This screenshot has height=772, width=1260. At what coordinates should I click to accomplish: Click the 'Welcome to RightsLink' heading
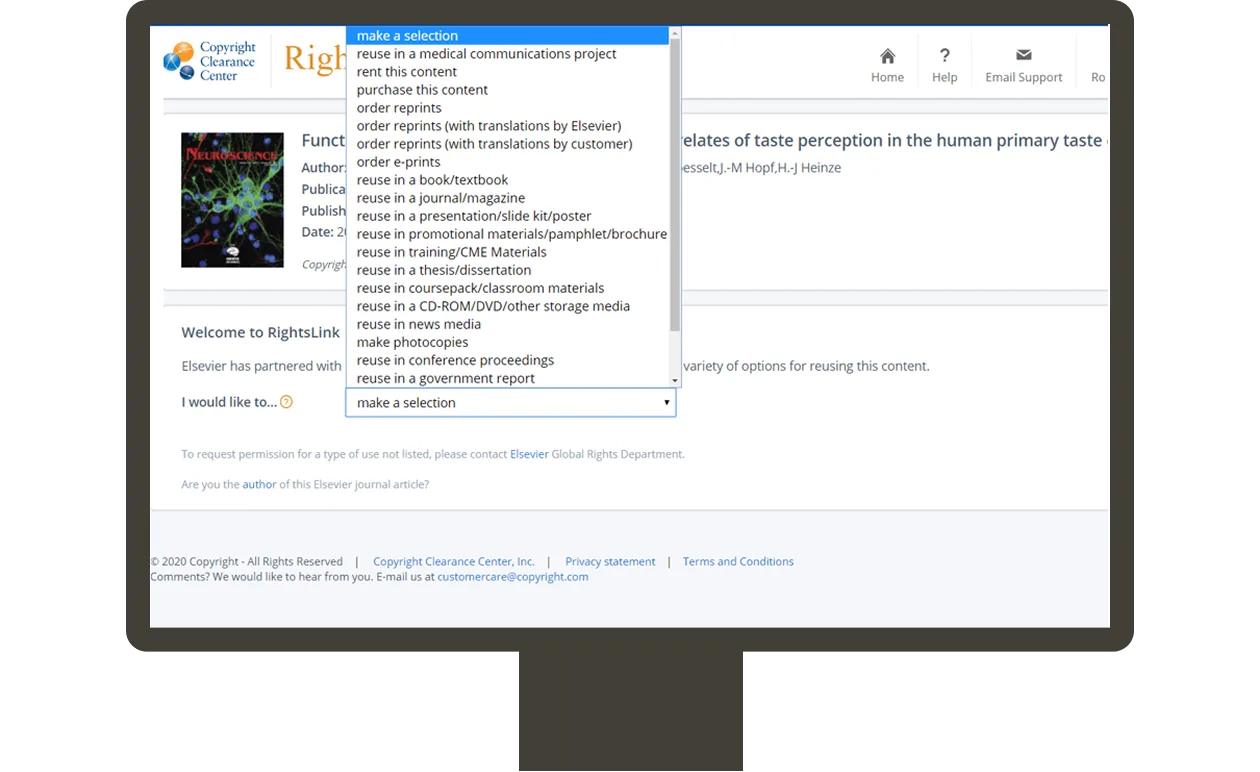coord(261,333)
